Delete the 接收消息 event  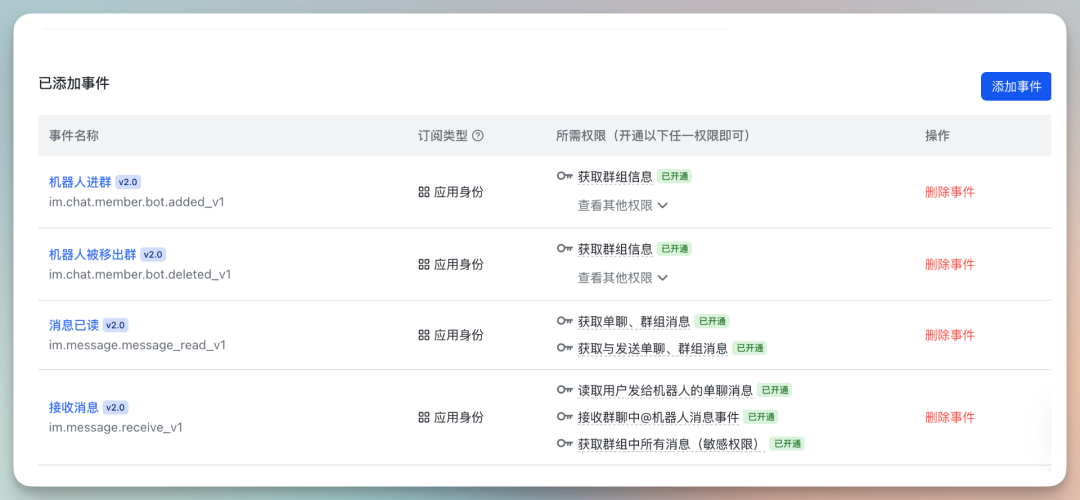(949, 417)
